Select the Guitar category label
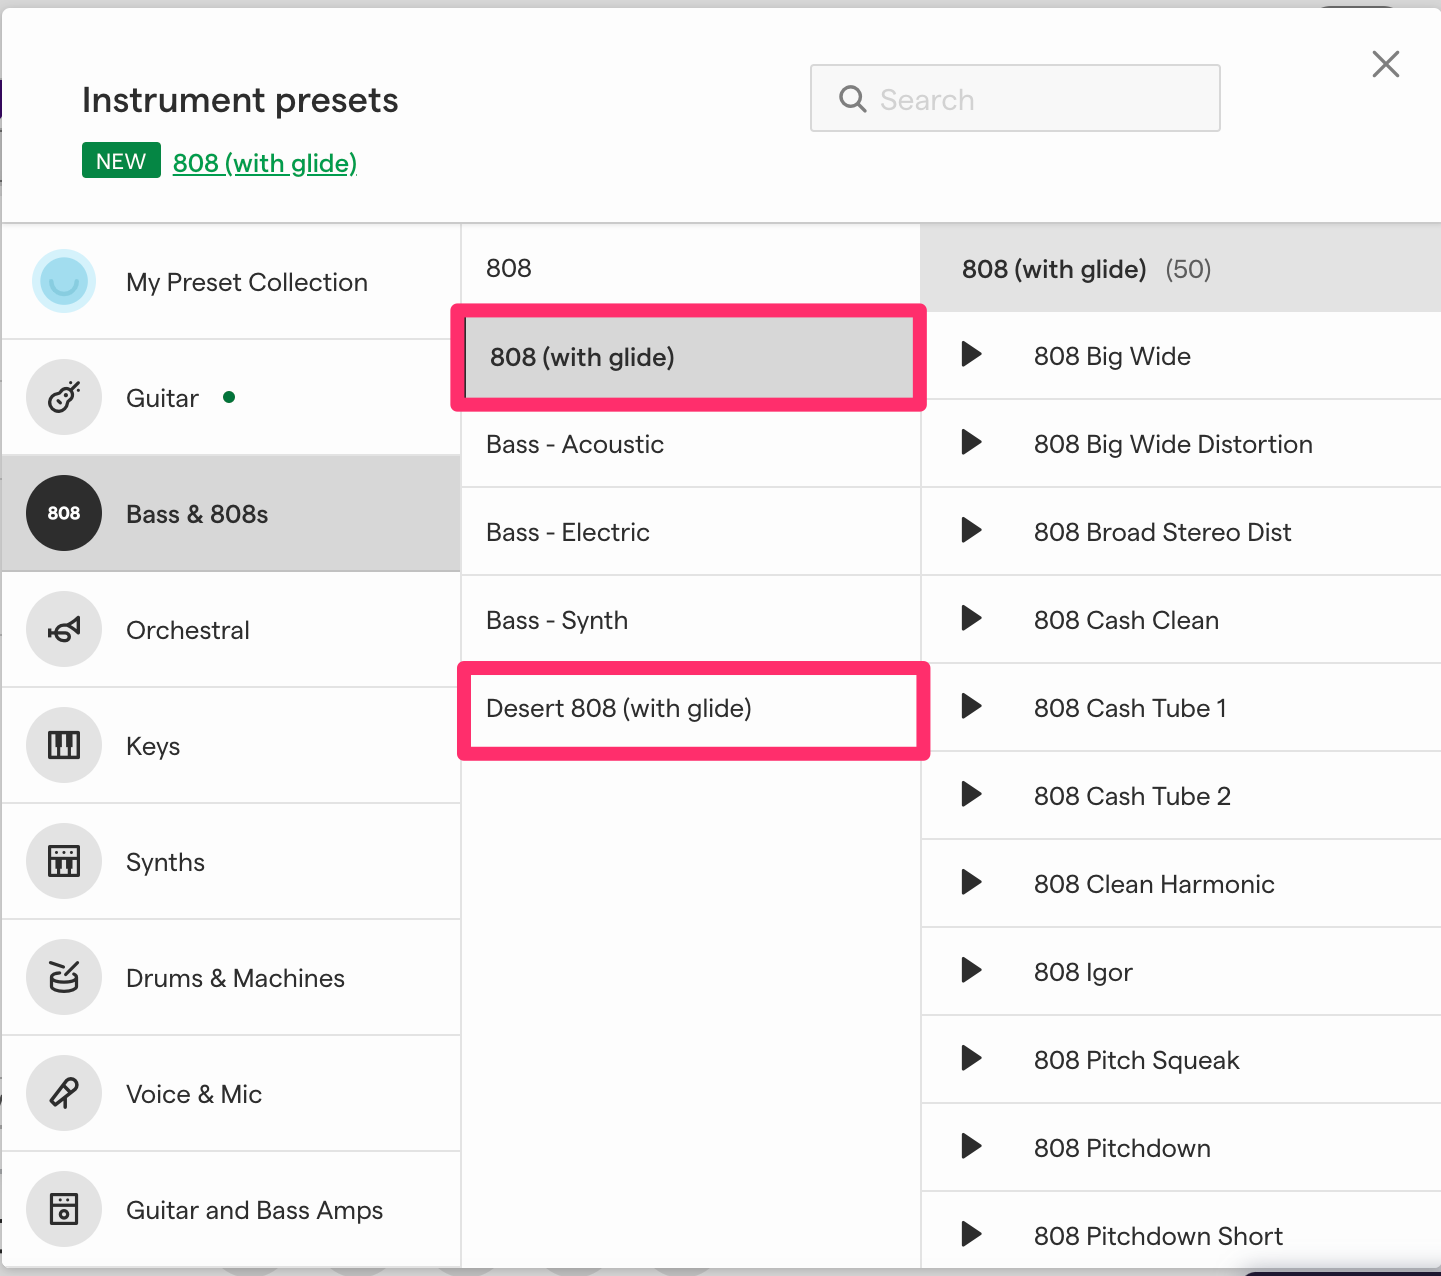1441x1276 pixels. tap(162, 398)
